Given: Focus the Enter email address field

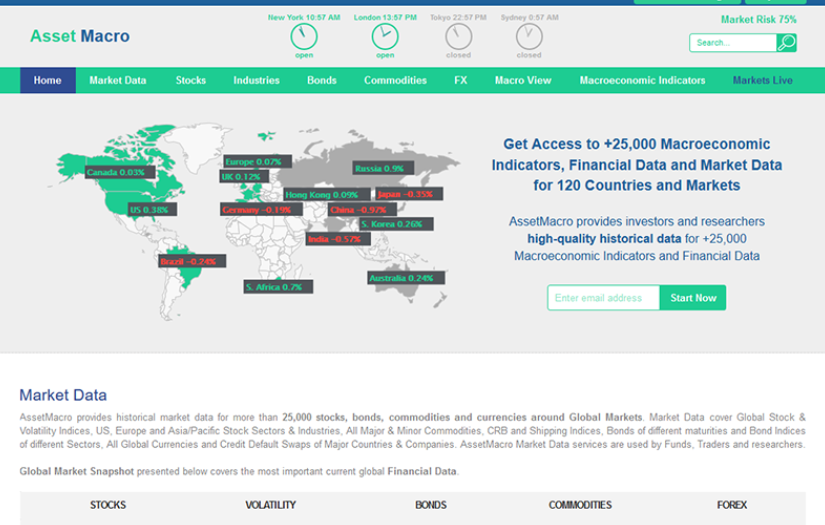Looking at the screenshot, I should pos(603,298).
